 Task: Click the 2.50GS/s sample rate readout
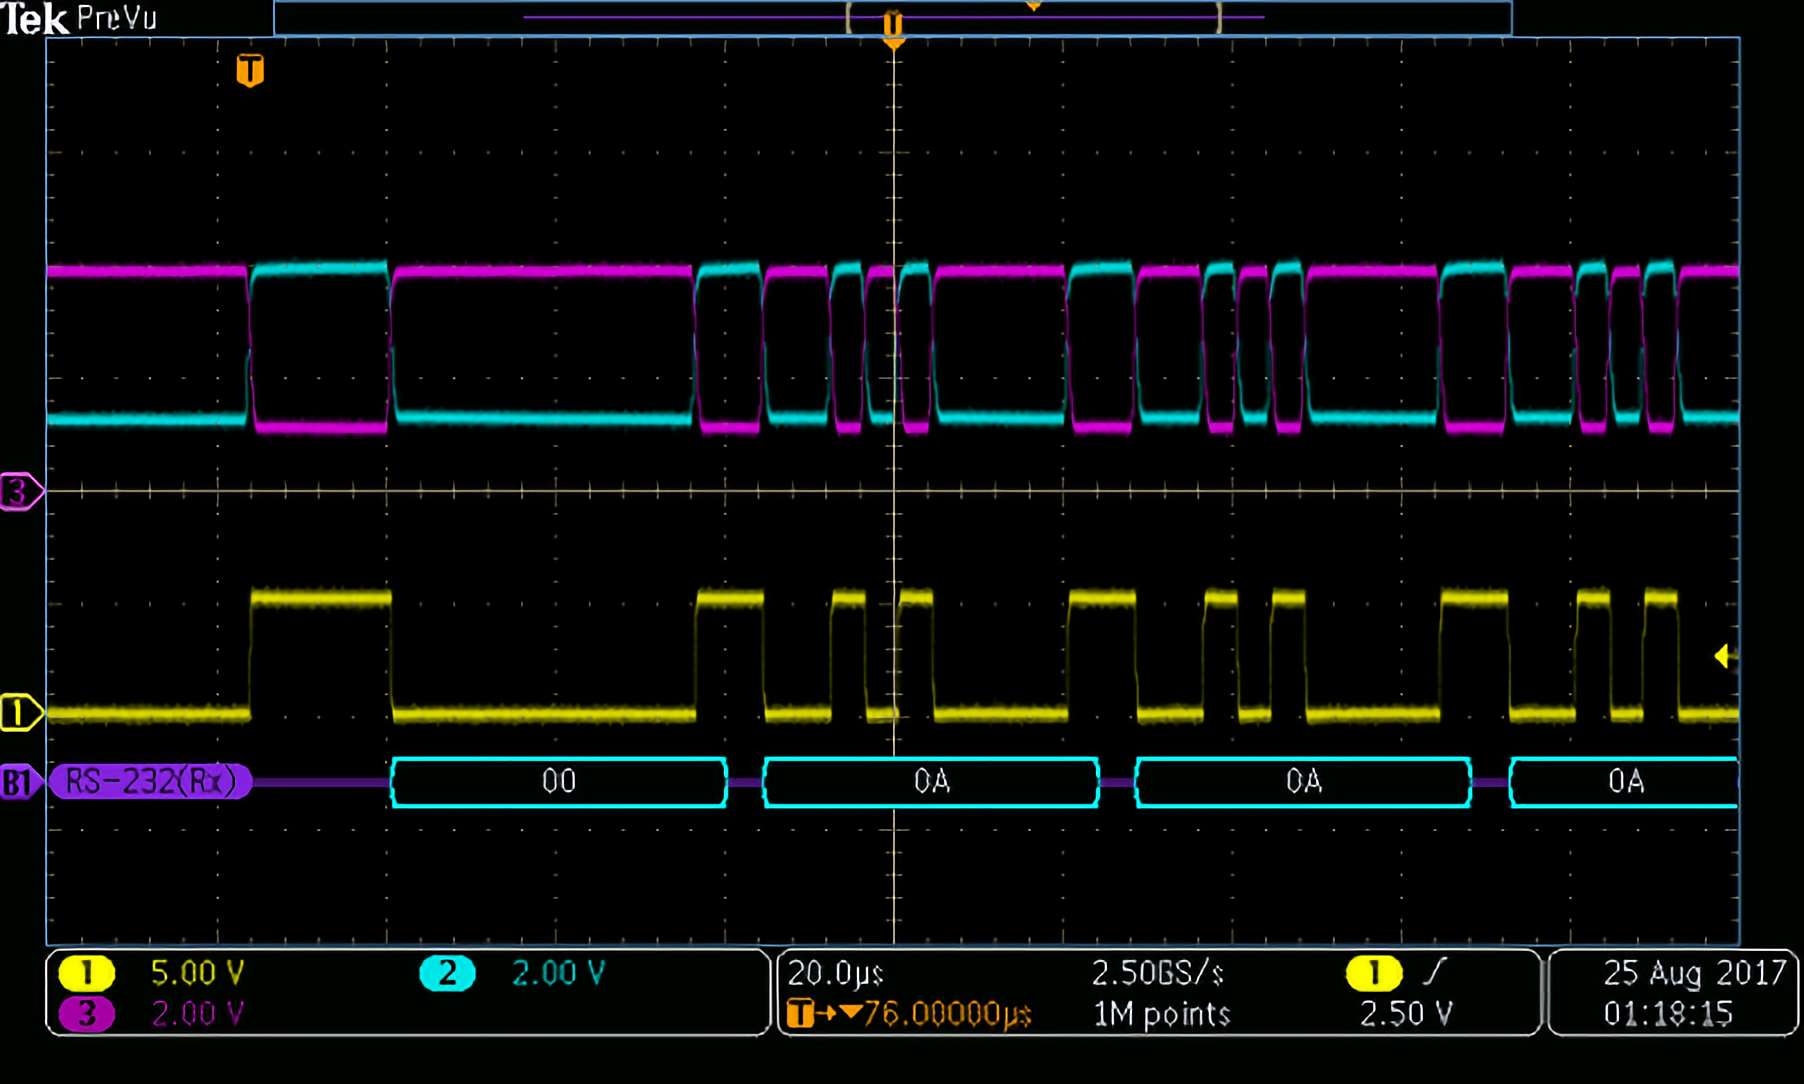[1157, 973]
